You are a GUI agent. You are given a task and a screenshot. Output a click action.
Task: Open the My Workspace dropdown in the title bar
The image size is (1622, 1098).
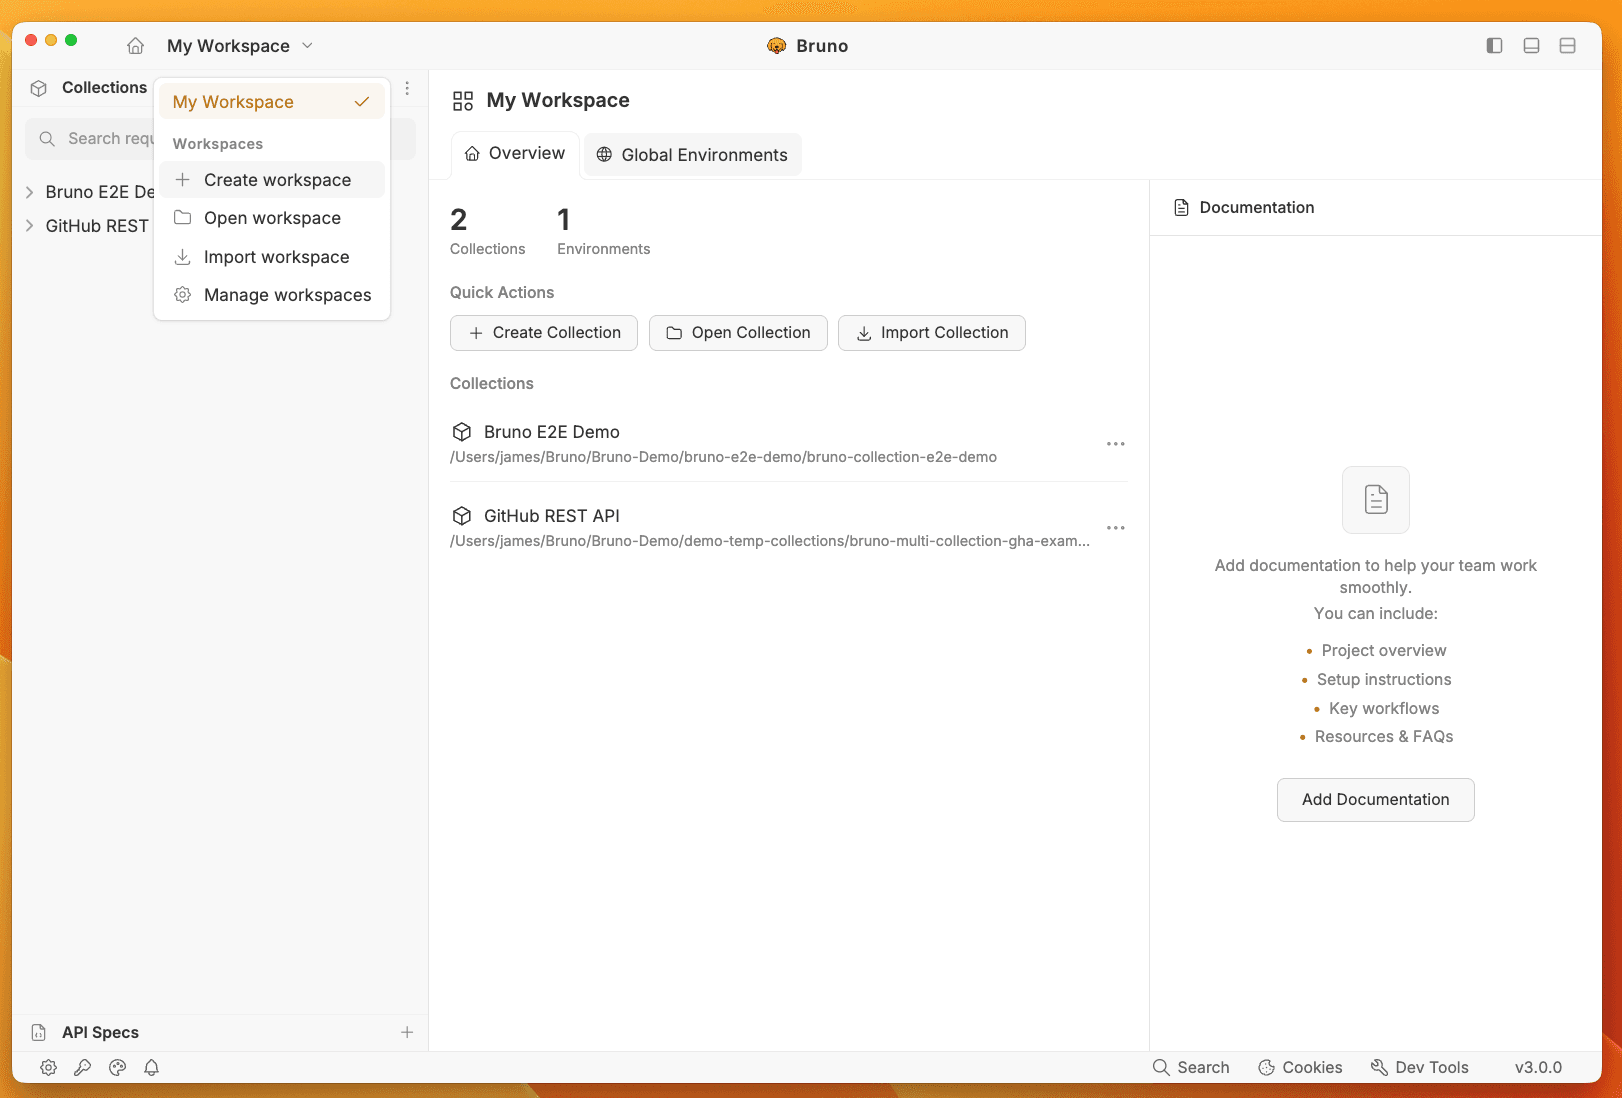point(240,45)
